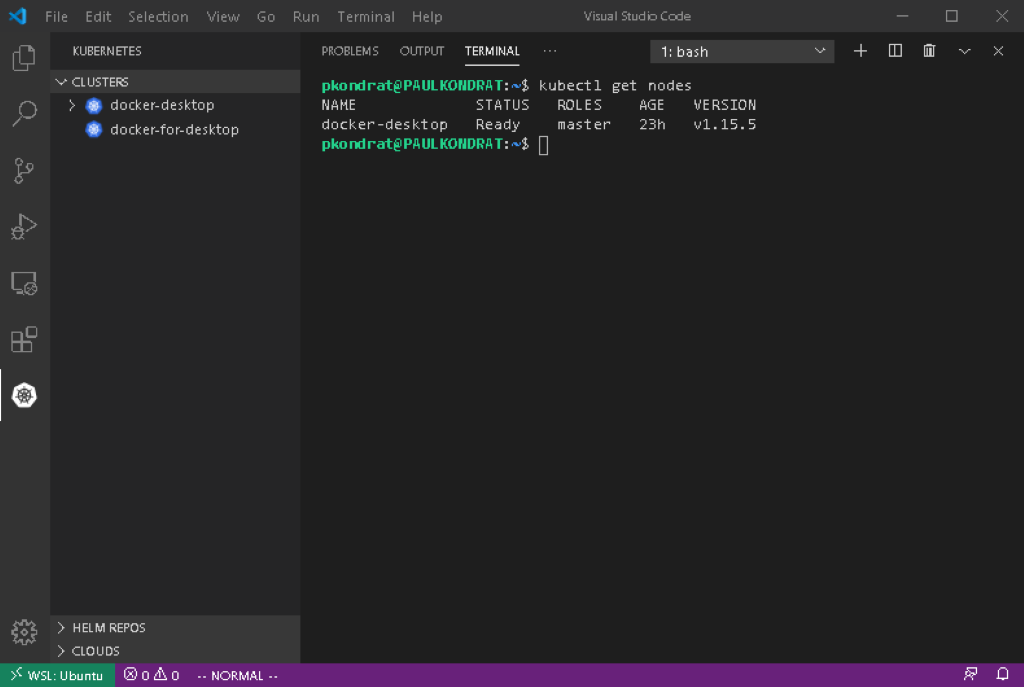Expand the docker-desktop cluster
Viewport: 1024px width, 687px height.
[70, 105]
